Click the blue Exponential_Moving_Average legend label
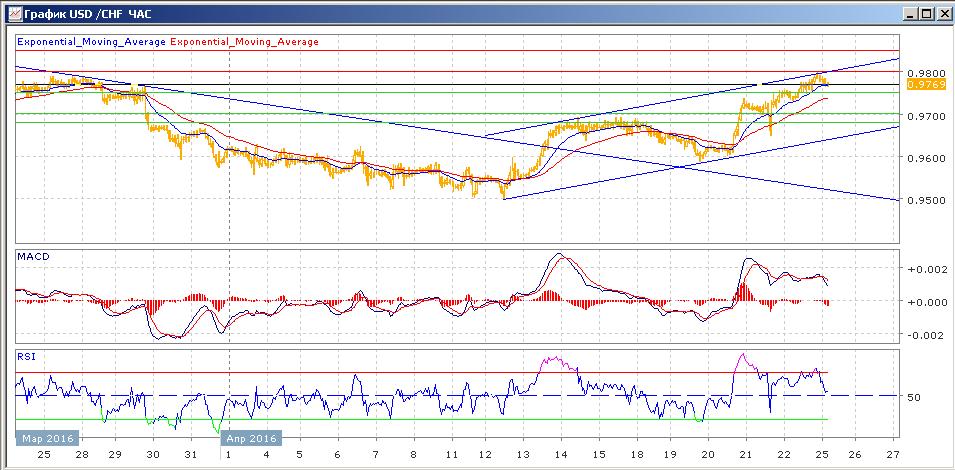This screenshot has height=470, width=955. pos(92,42)
